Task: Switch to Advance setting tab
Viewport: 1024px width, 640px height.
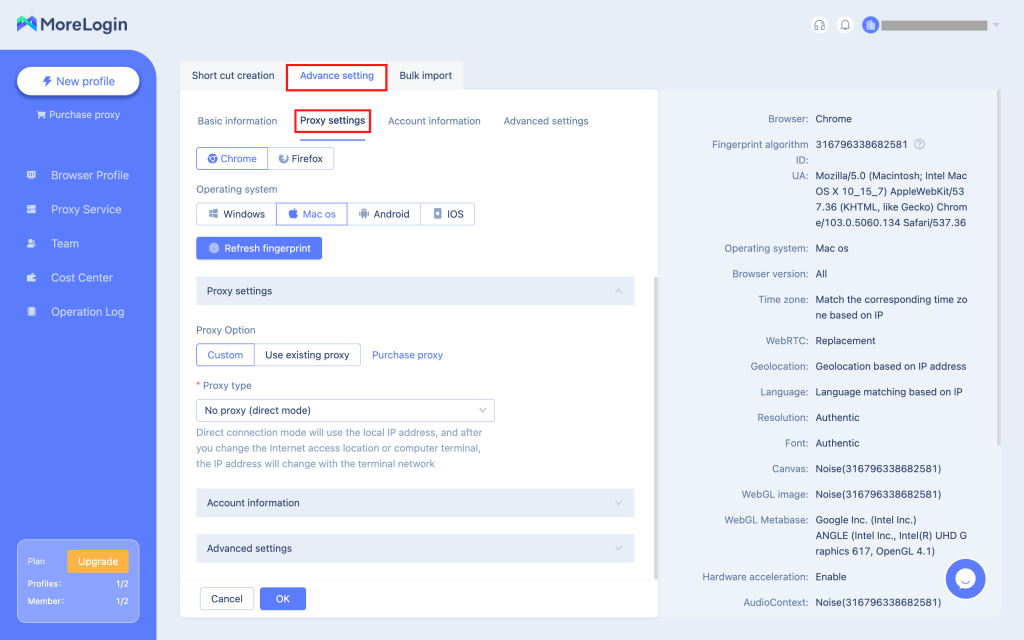Action: click(x=337, y=76)
